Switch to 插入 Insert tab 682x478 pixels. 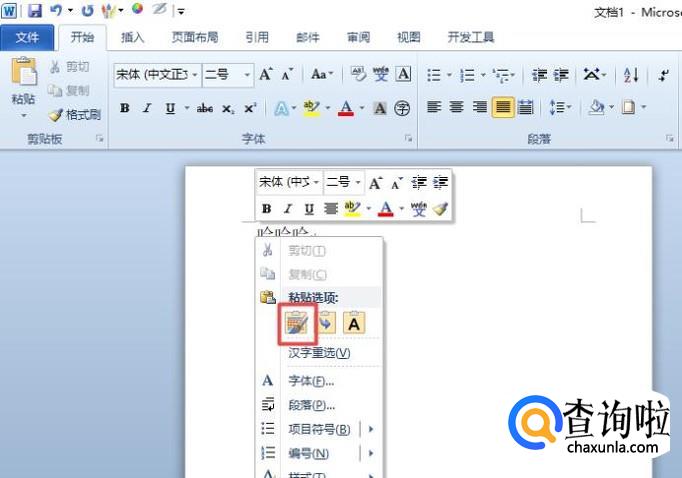(x=132, y=37)
